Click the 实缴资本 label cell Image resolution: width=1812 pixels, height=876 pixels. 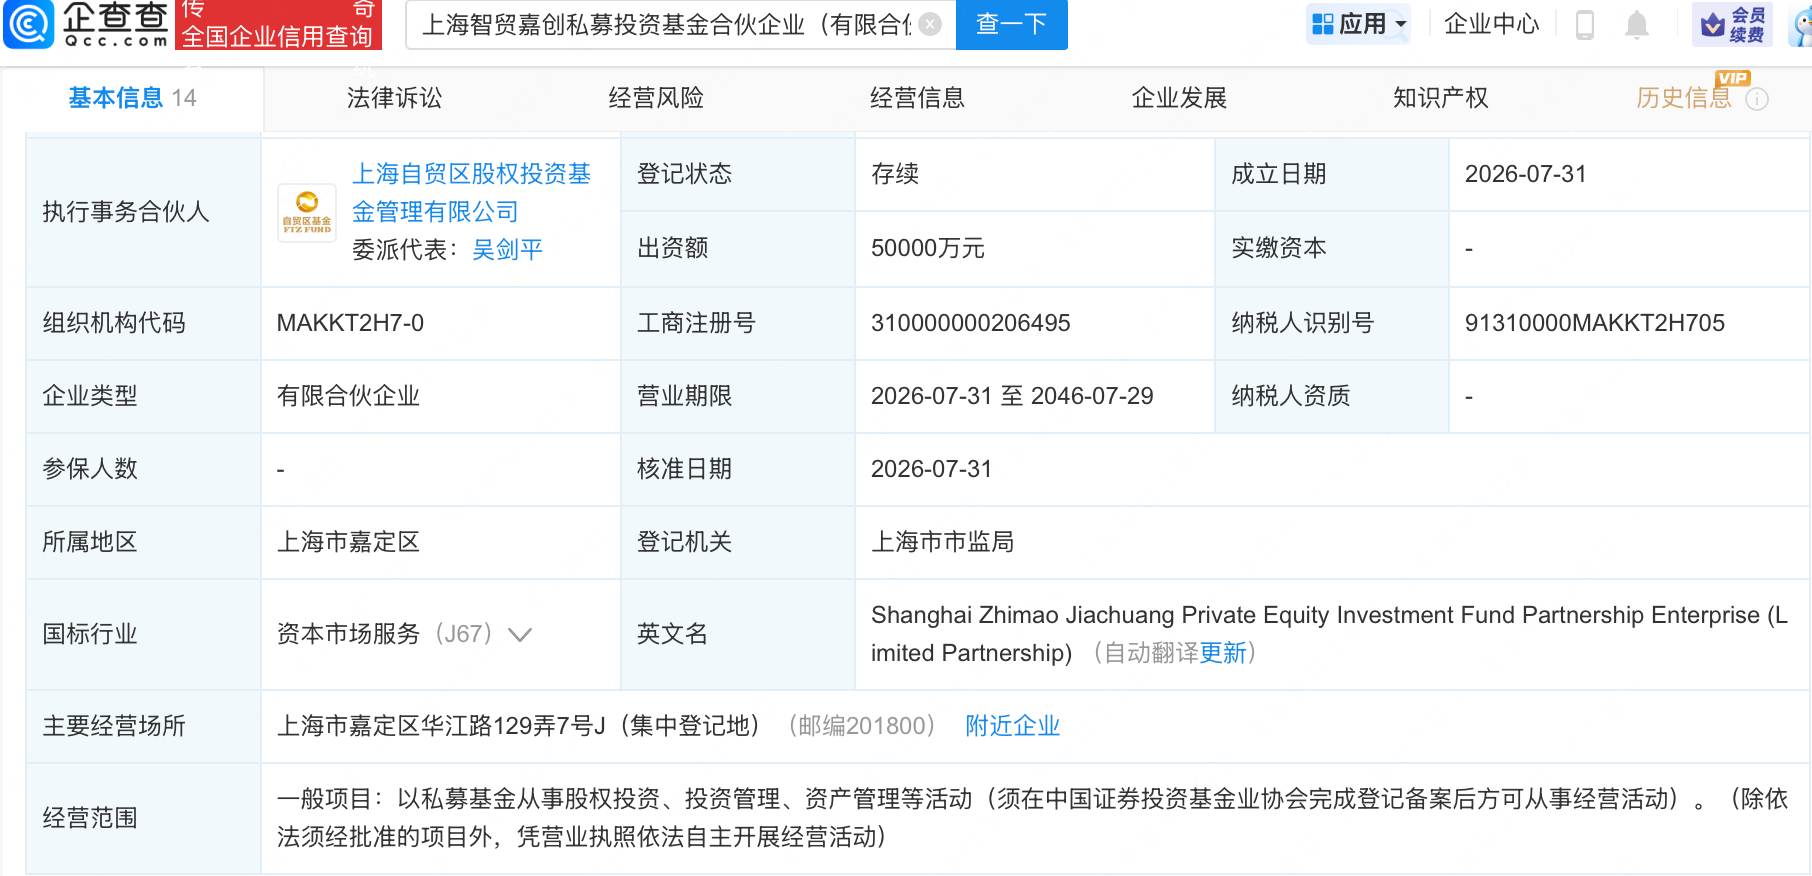tap(1331, 248)
